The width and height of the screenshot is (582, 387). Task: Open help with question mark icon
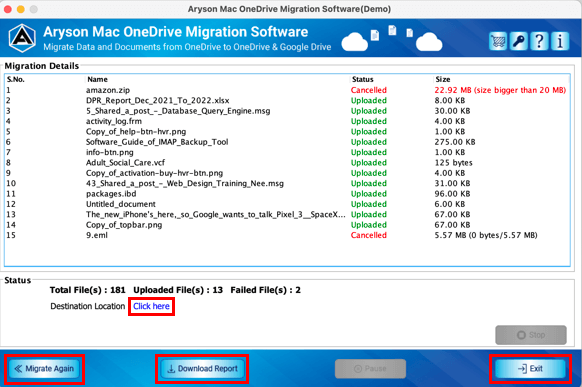[x=539, y=41]
